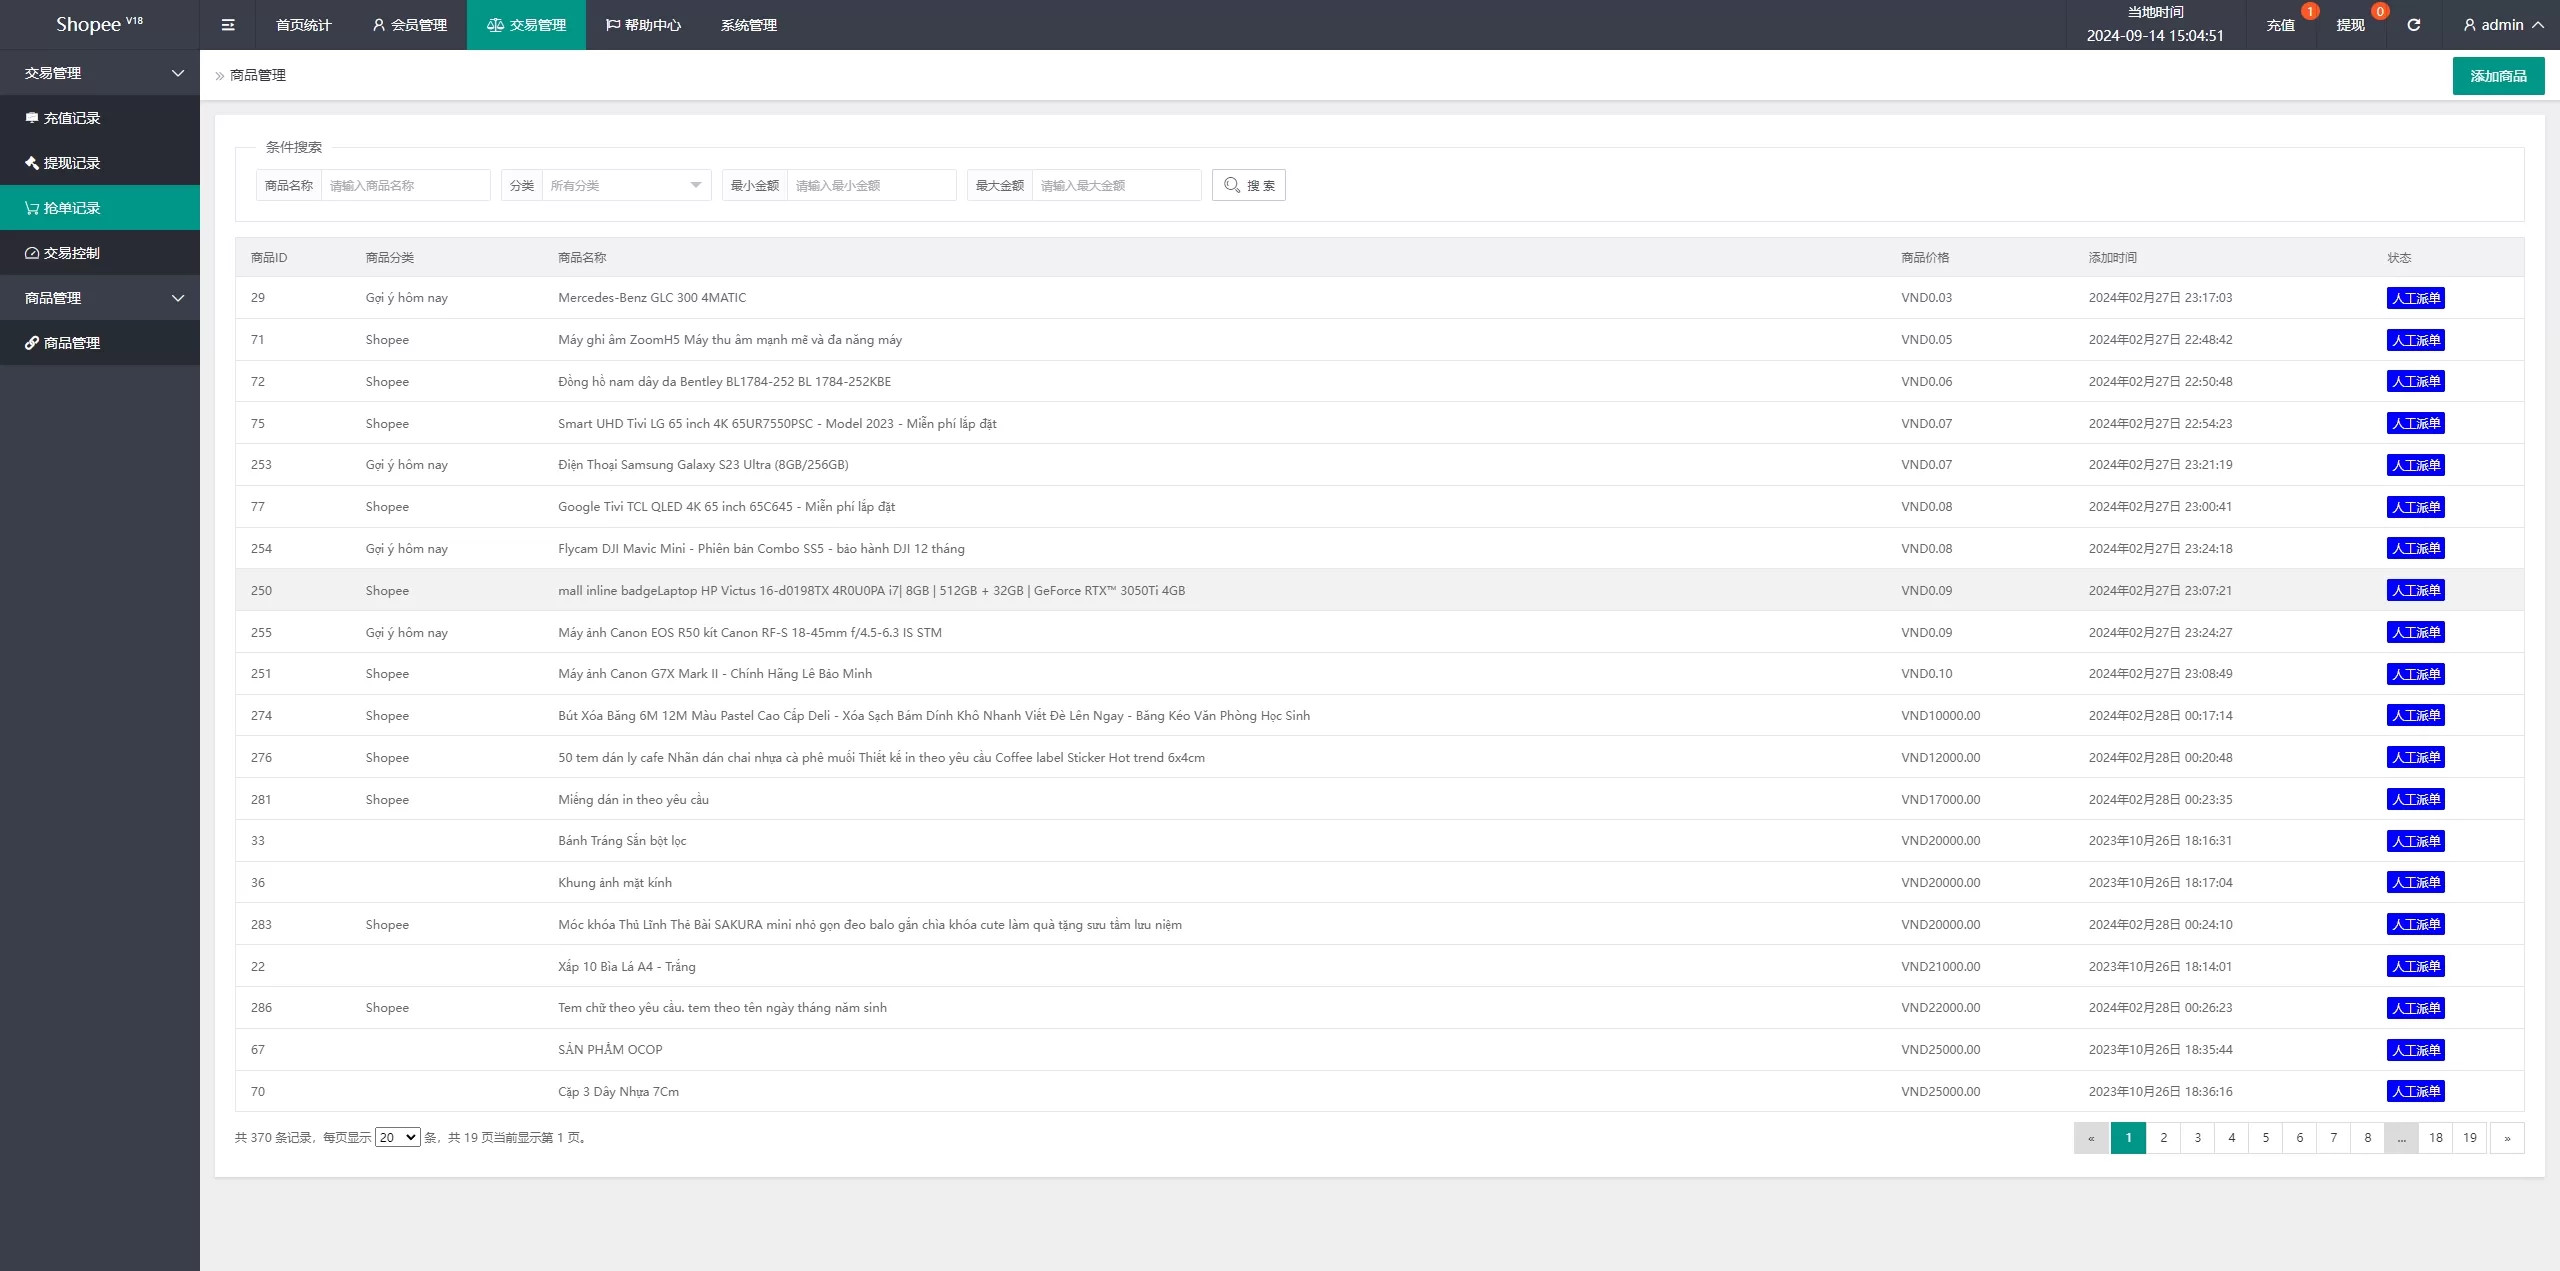Screen dimensions: 2560x1271
Task: Open 充值记录 recharge records sidebar item
Action: 72,118
